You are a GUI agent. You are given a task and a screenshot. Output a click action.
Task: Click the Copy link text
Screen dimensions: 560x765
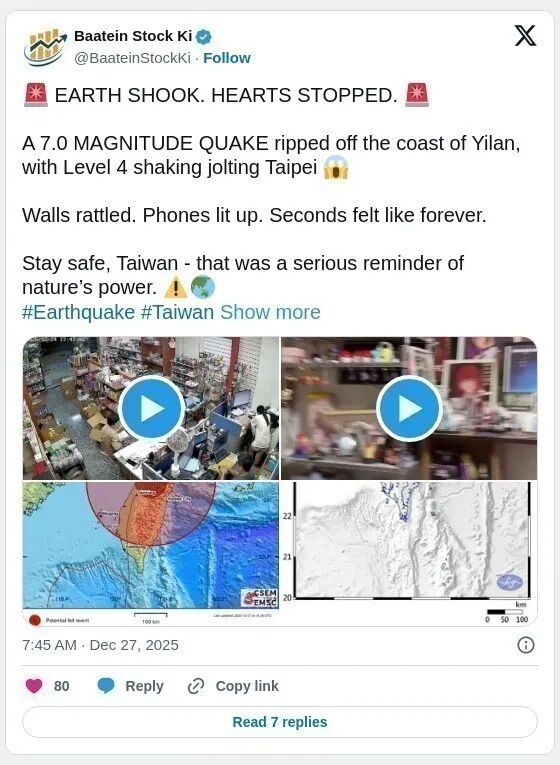(x=247, y=686)
